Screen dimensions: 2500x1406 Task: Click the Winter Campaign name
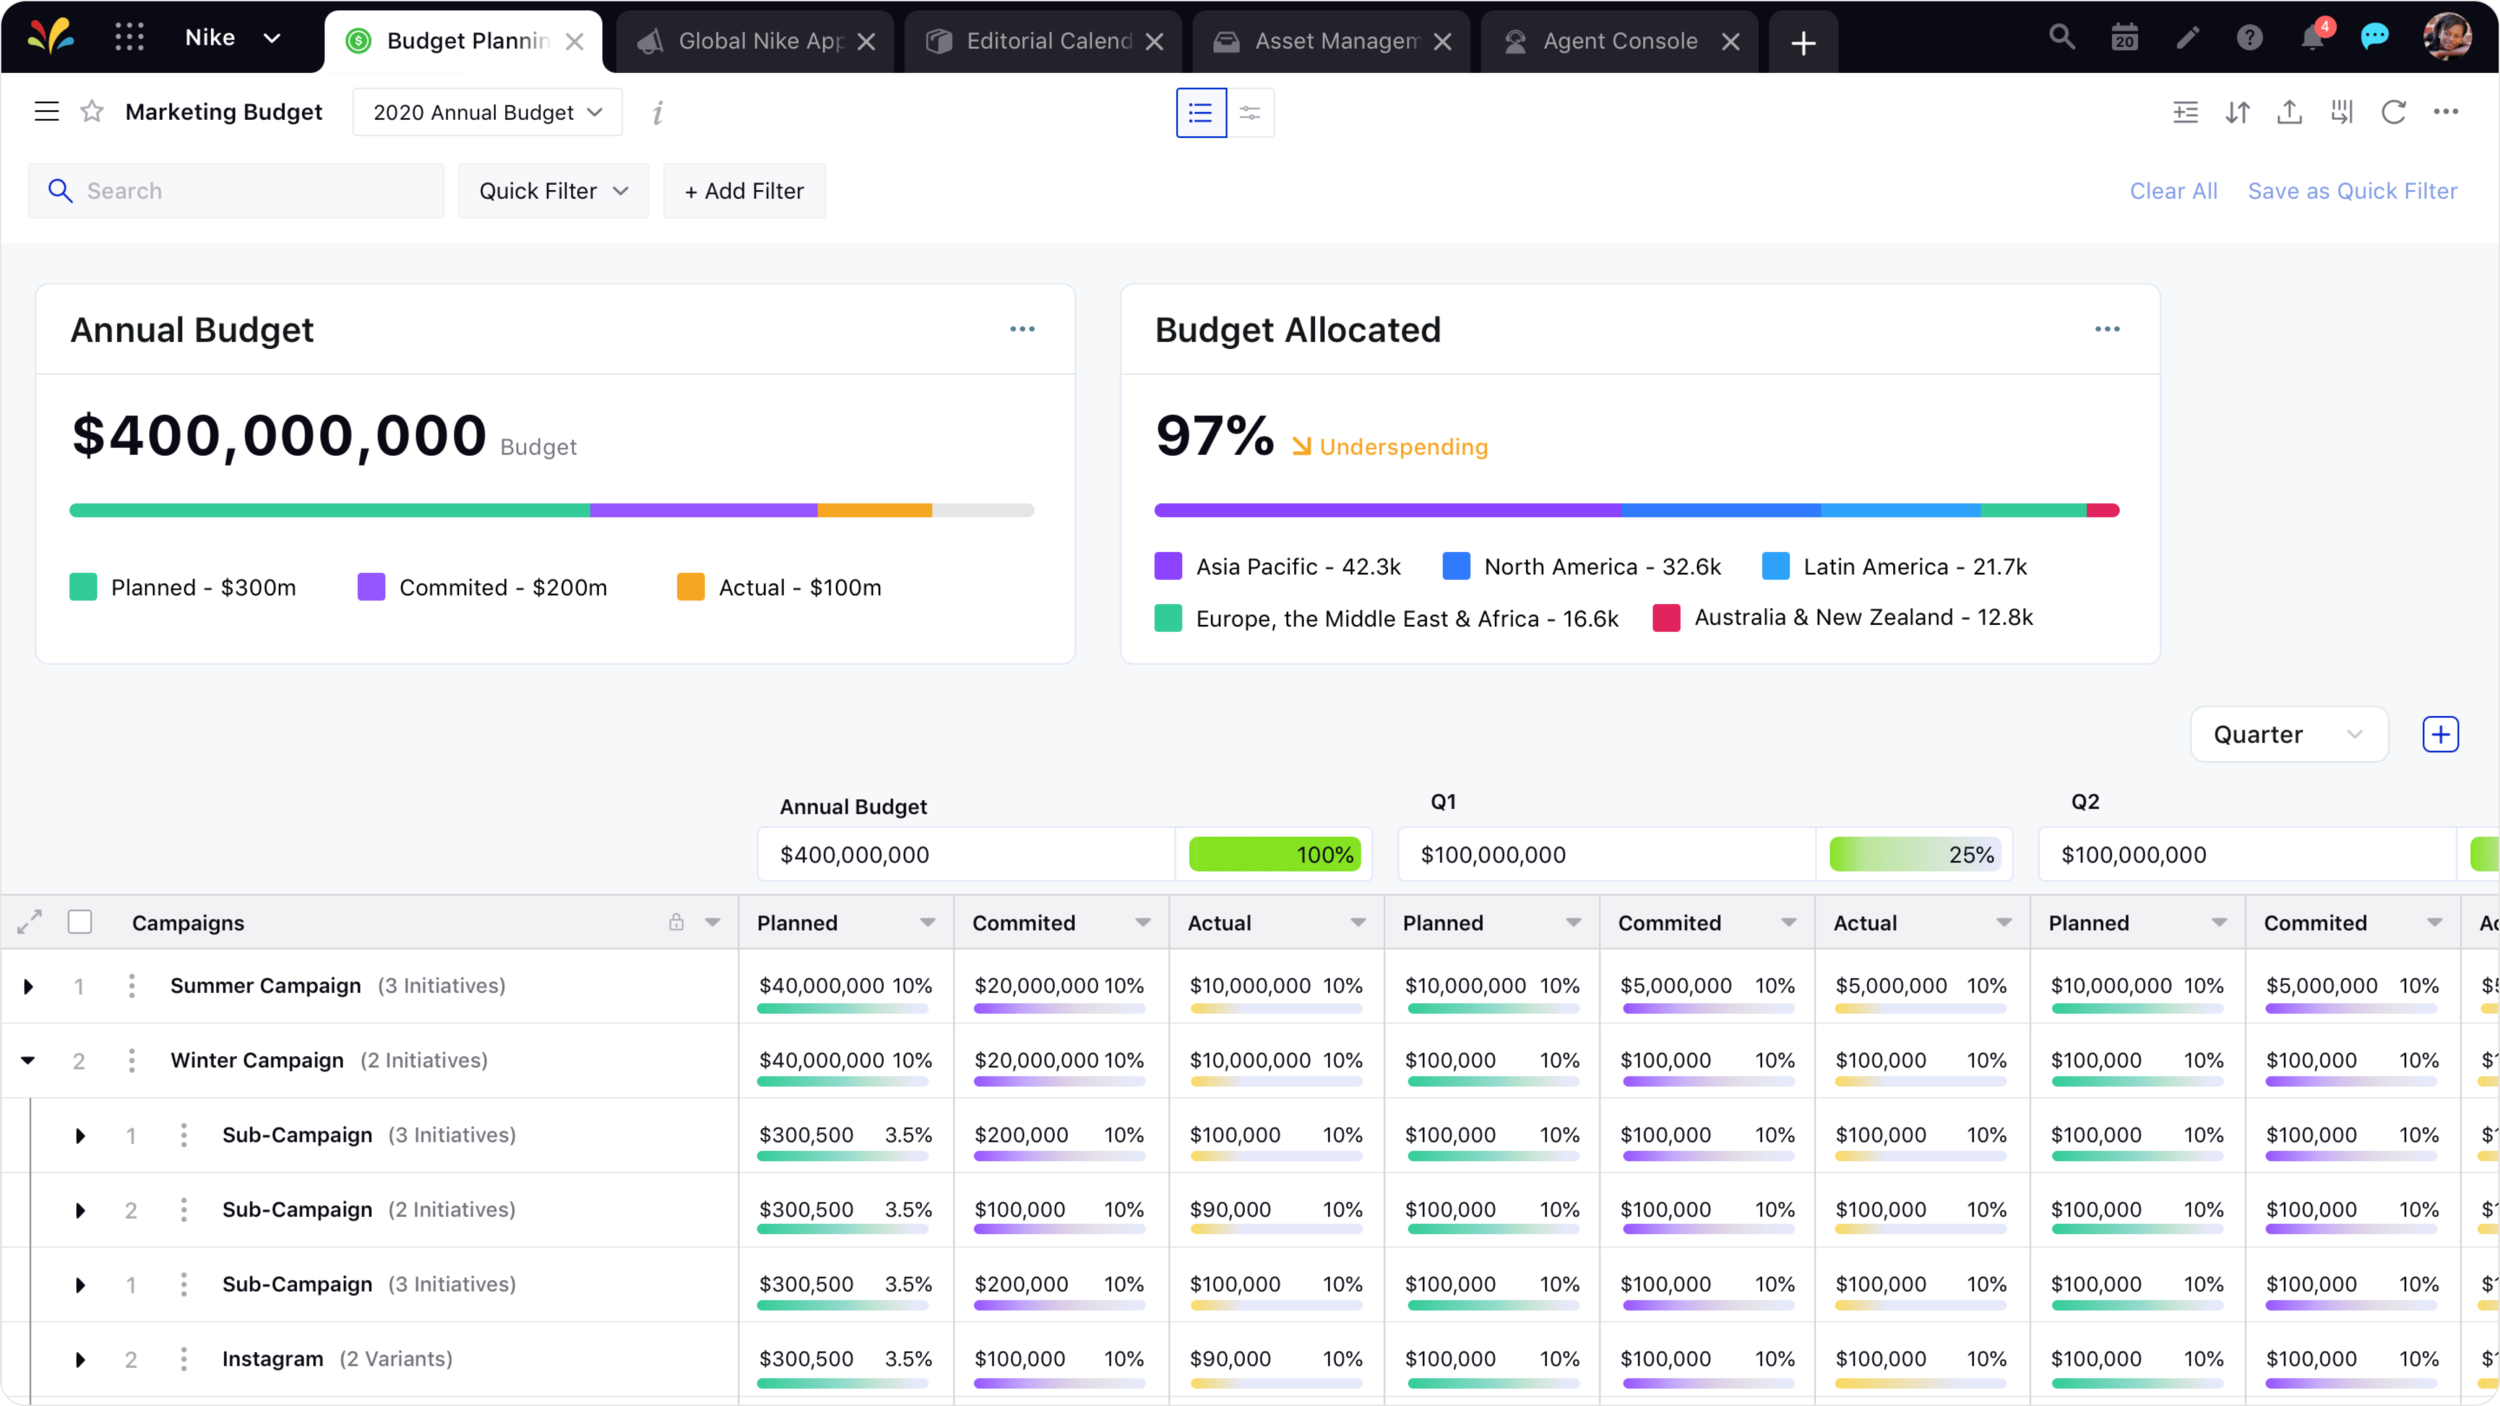[x=257, y=1060]
